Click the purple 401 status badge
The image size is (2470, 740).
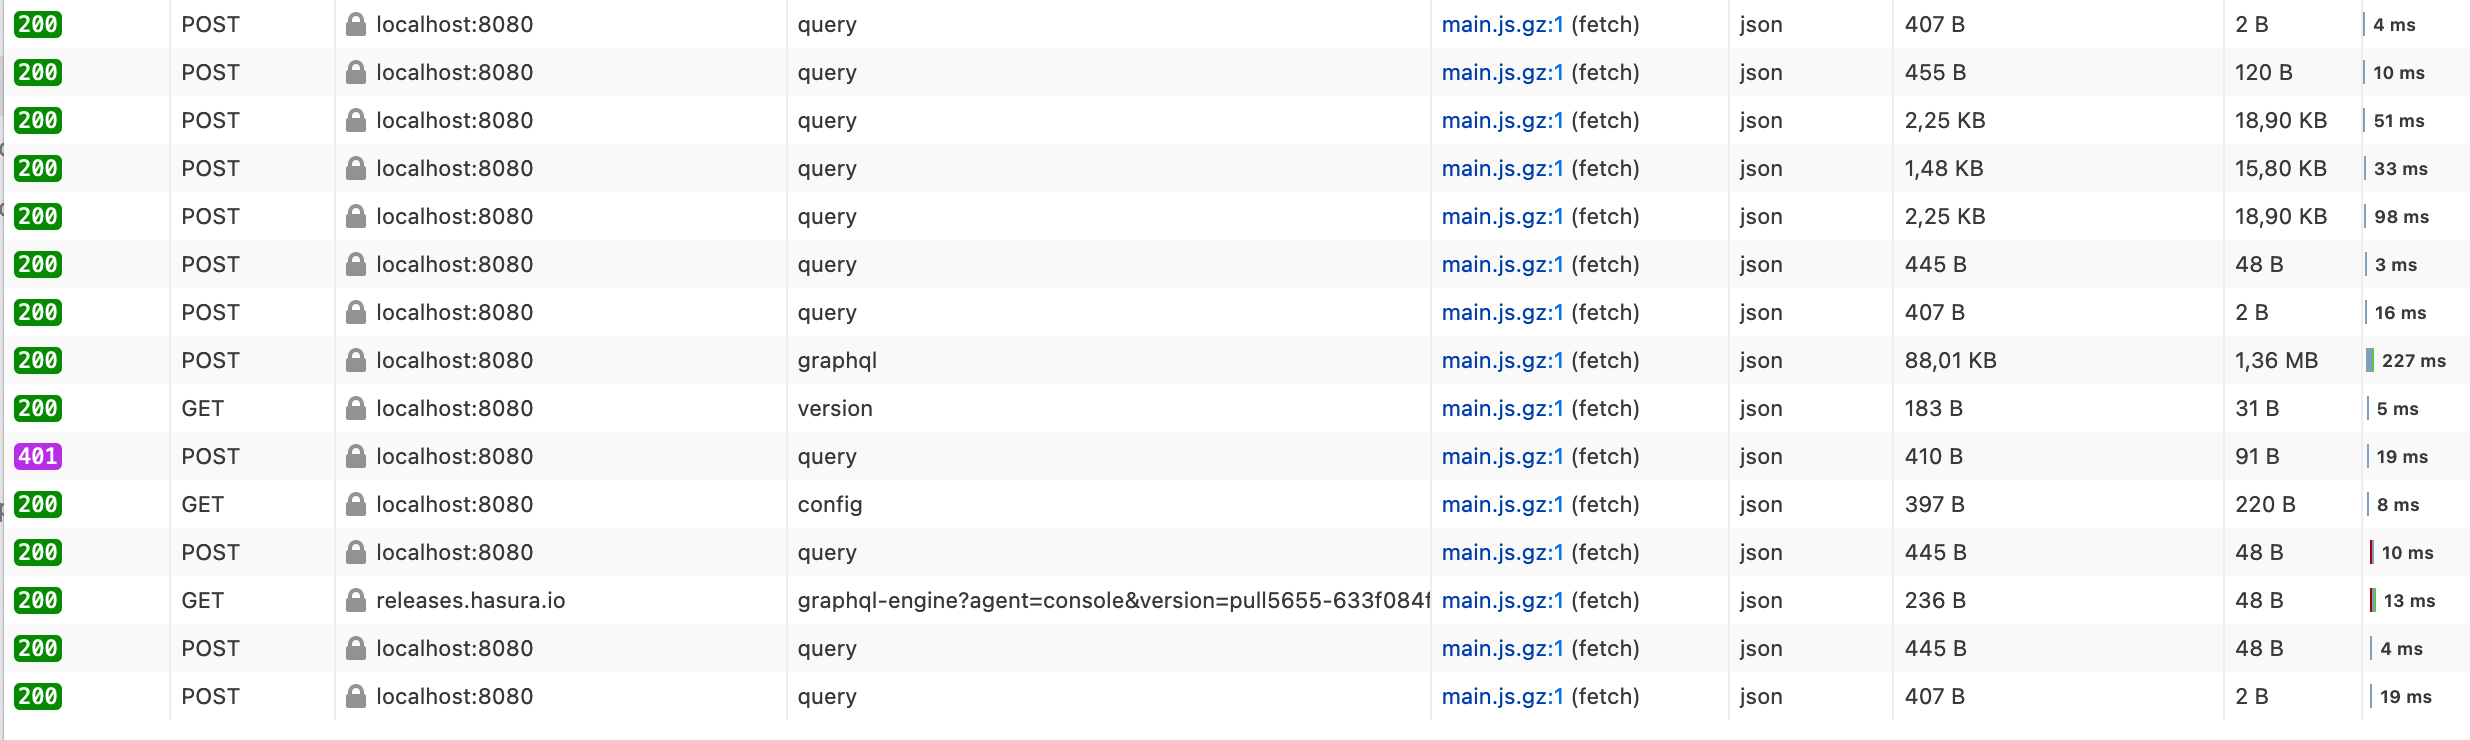(x=36, y=456)
